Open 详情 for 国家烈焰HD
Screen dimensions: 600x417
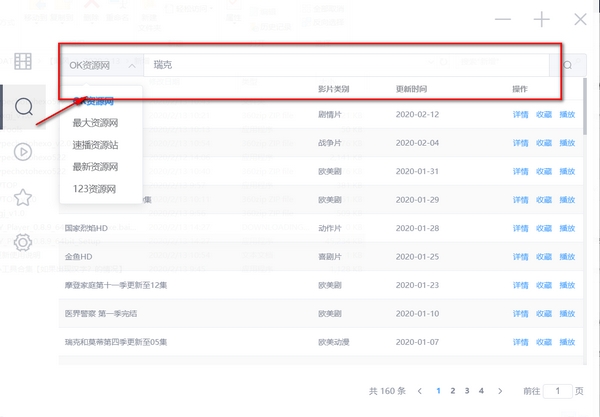pos(520,228)
